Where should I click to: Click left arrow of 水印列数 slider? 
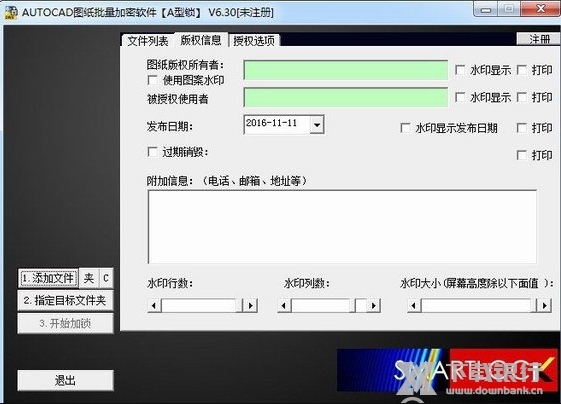[x=284, y=306]
